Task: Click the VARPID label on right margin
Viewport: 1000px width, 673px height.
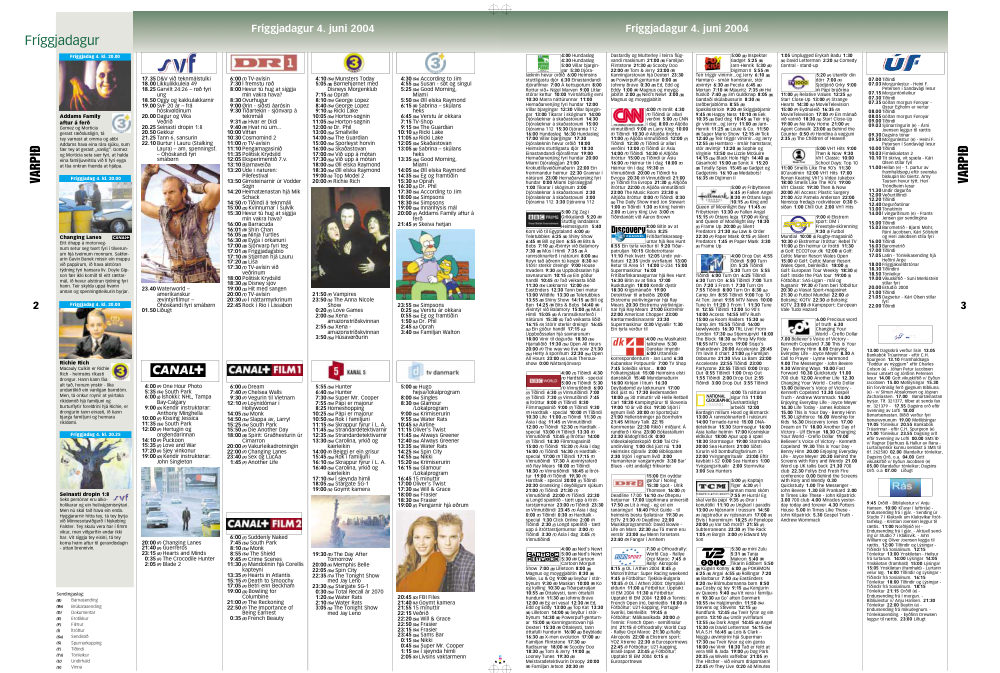Action: tap(963, 165)
